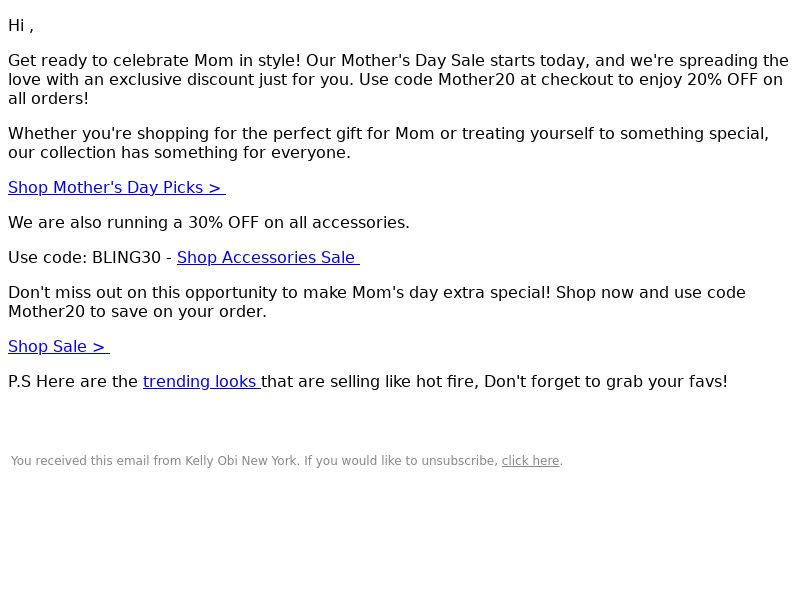The image size is (800, 600).
Task: Unsubscribe via the click here link
Action: tap(531, 461)
